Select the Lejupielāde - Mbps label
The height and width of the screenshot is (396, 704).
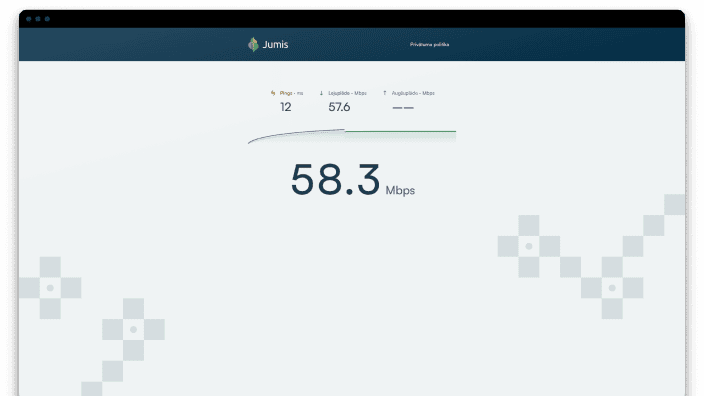tap(348, 93)
